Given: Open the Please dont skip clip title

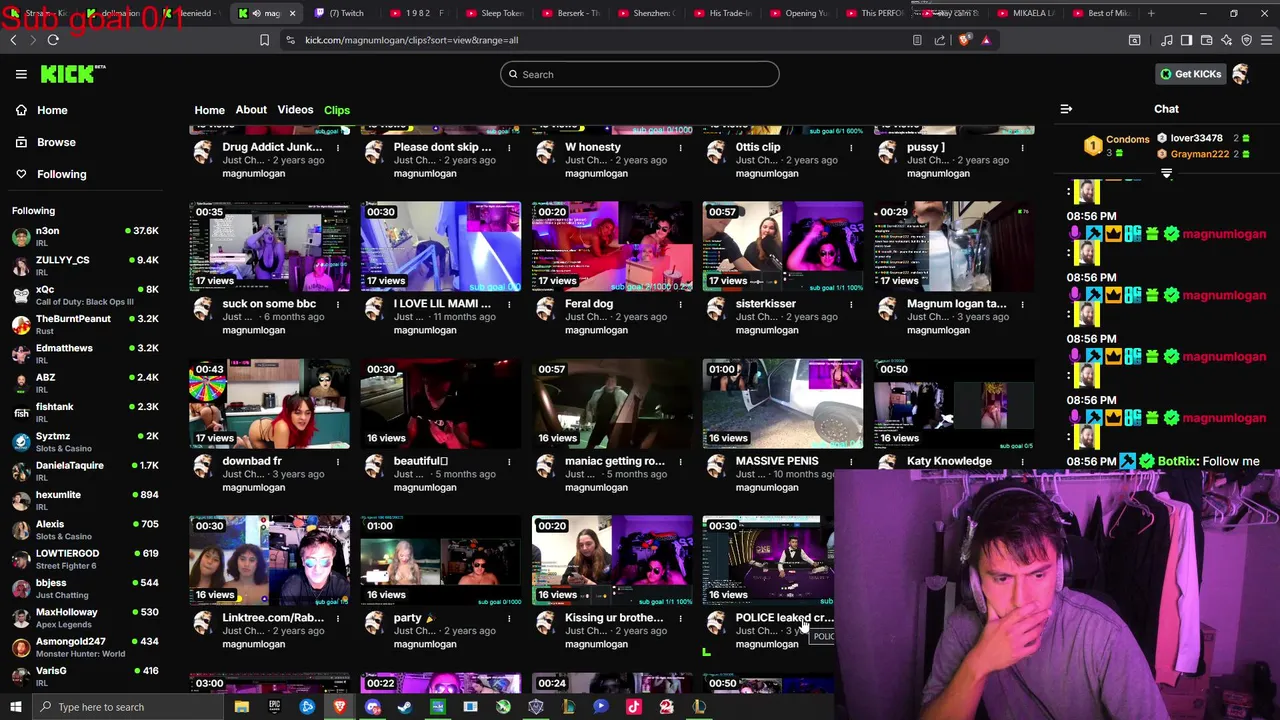Looking at the screenshot, I should (442, 147).
